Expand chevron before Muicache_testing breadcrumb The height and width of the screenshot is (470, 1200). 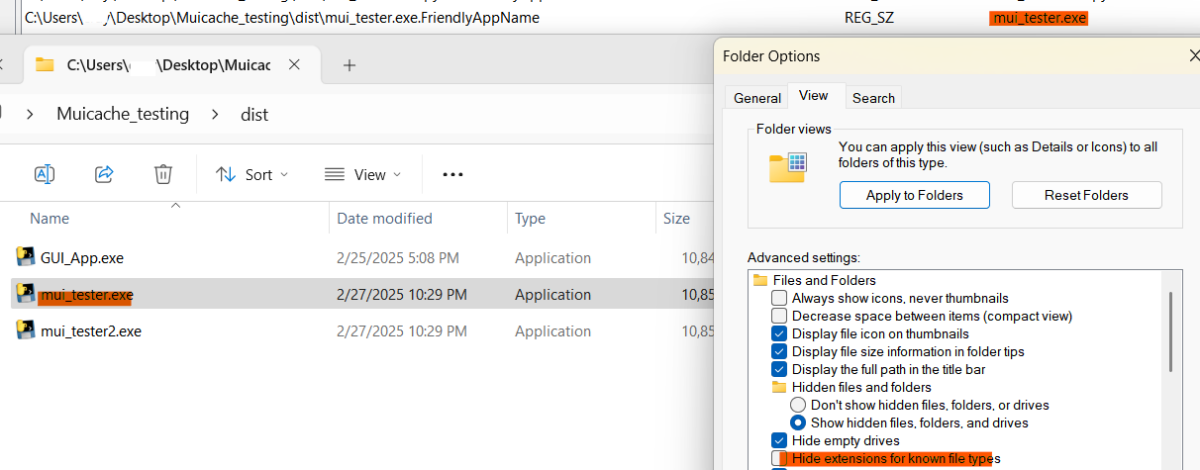tap(30, 114)
